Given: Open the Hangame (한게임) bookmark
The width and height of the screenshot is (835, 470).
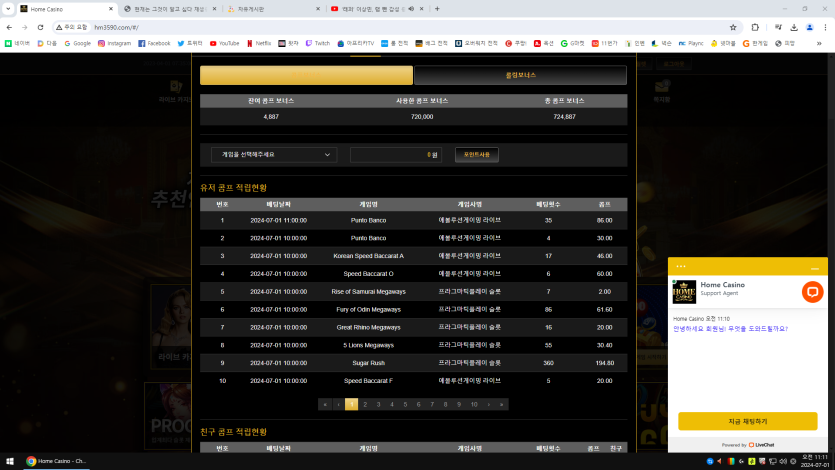Looking at the screenshot, I should (755, 43).
